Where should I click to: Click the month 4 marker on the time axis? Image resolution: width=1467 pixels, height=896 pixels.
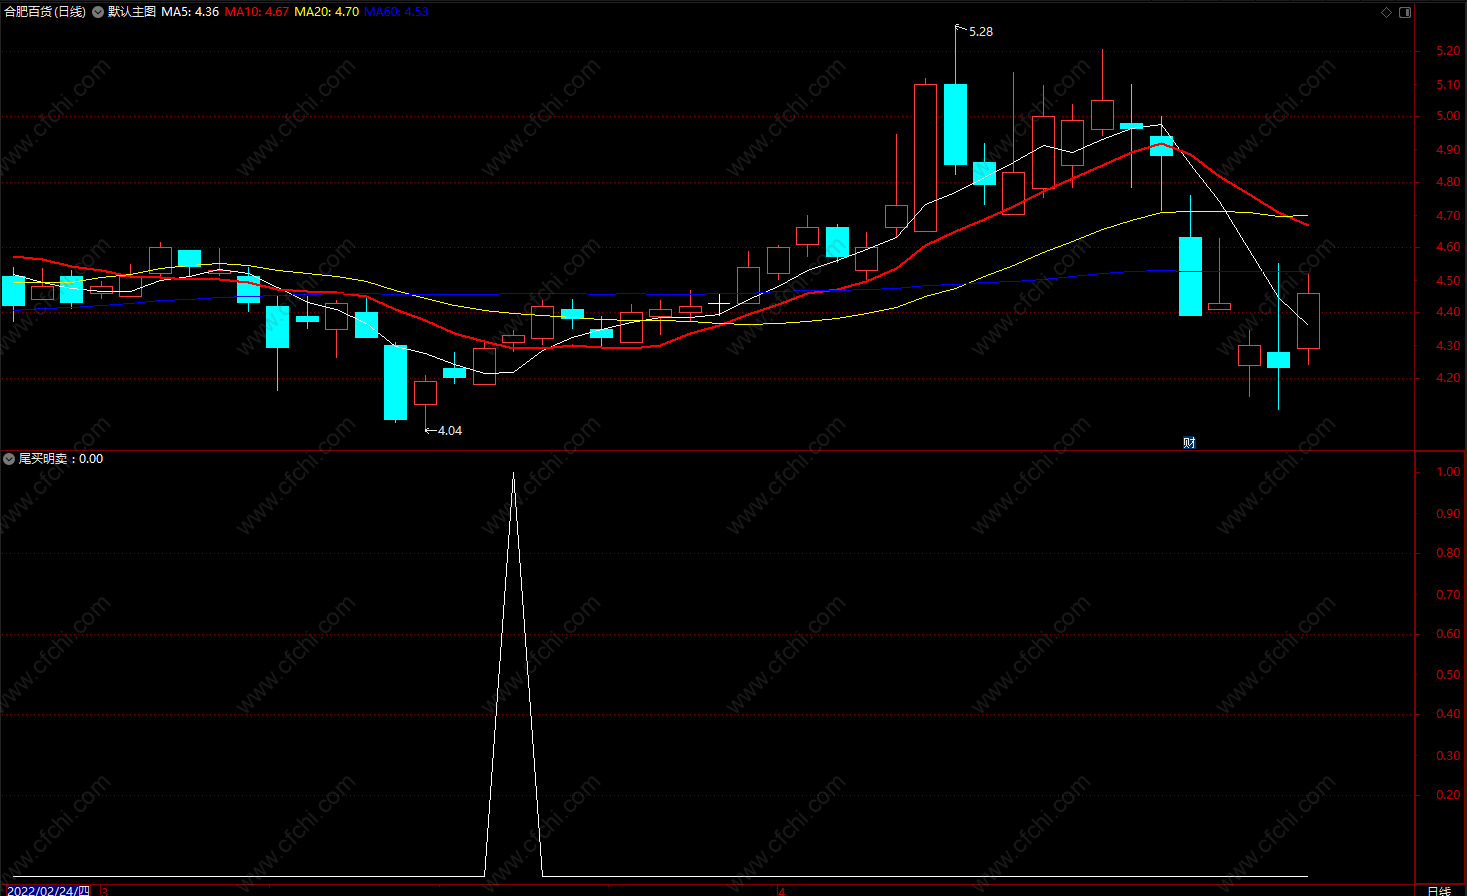click(782, 891)
